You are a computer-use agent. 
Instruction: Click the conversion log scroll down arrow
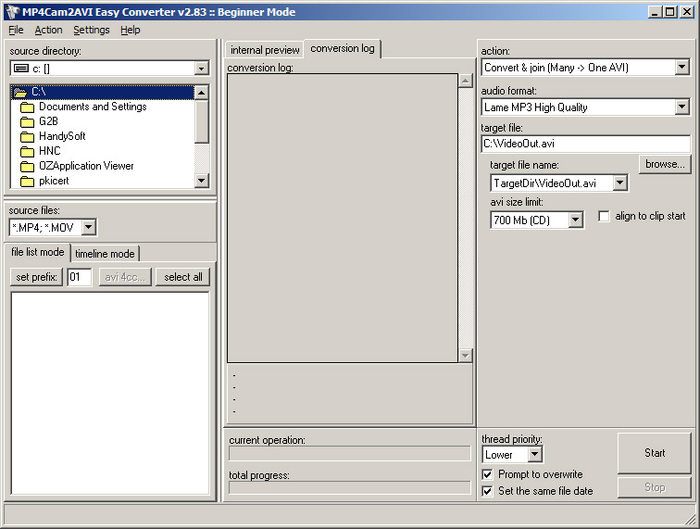pyautogui.click(x=465, y=355)
